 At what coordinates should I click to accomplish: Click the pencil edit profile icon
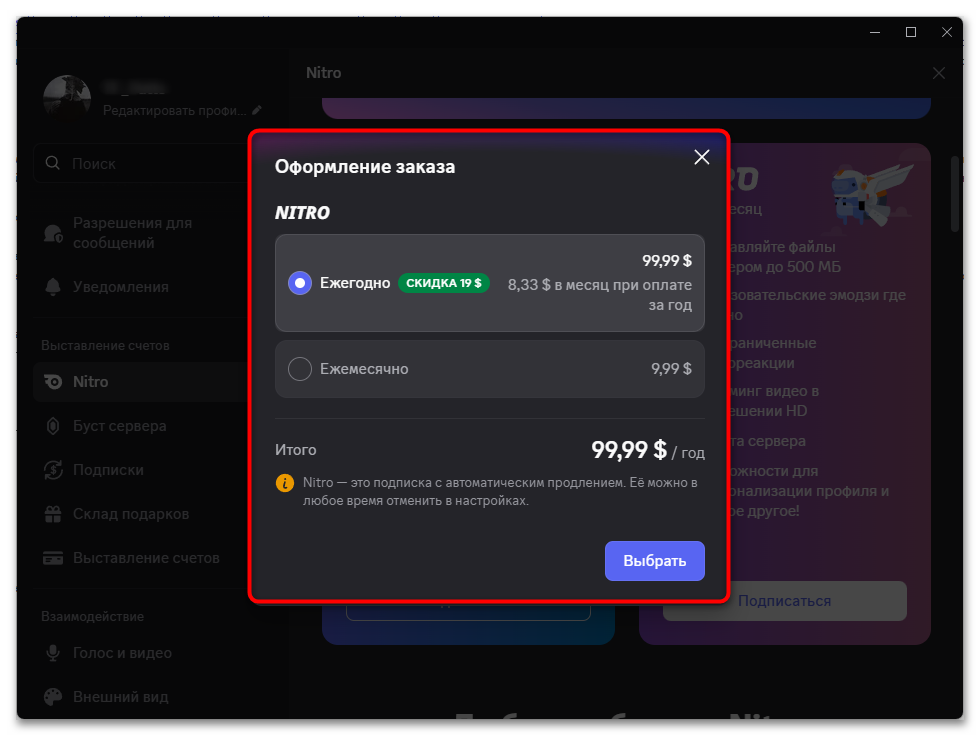point(257,110)
